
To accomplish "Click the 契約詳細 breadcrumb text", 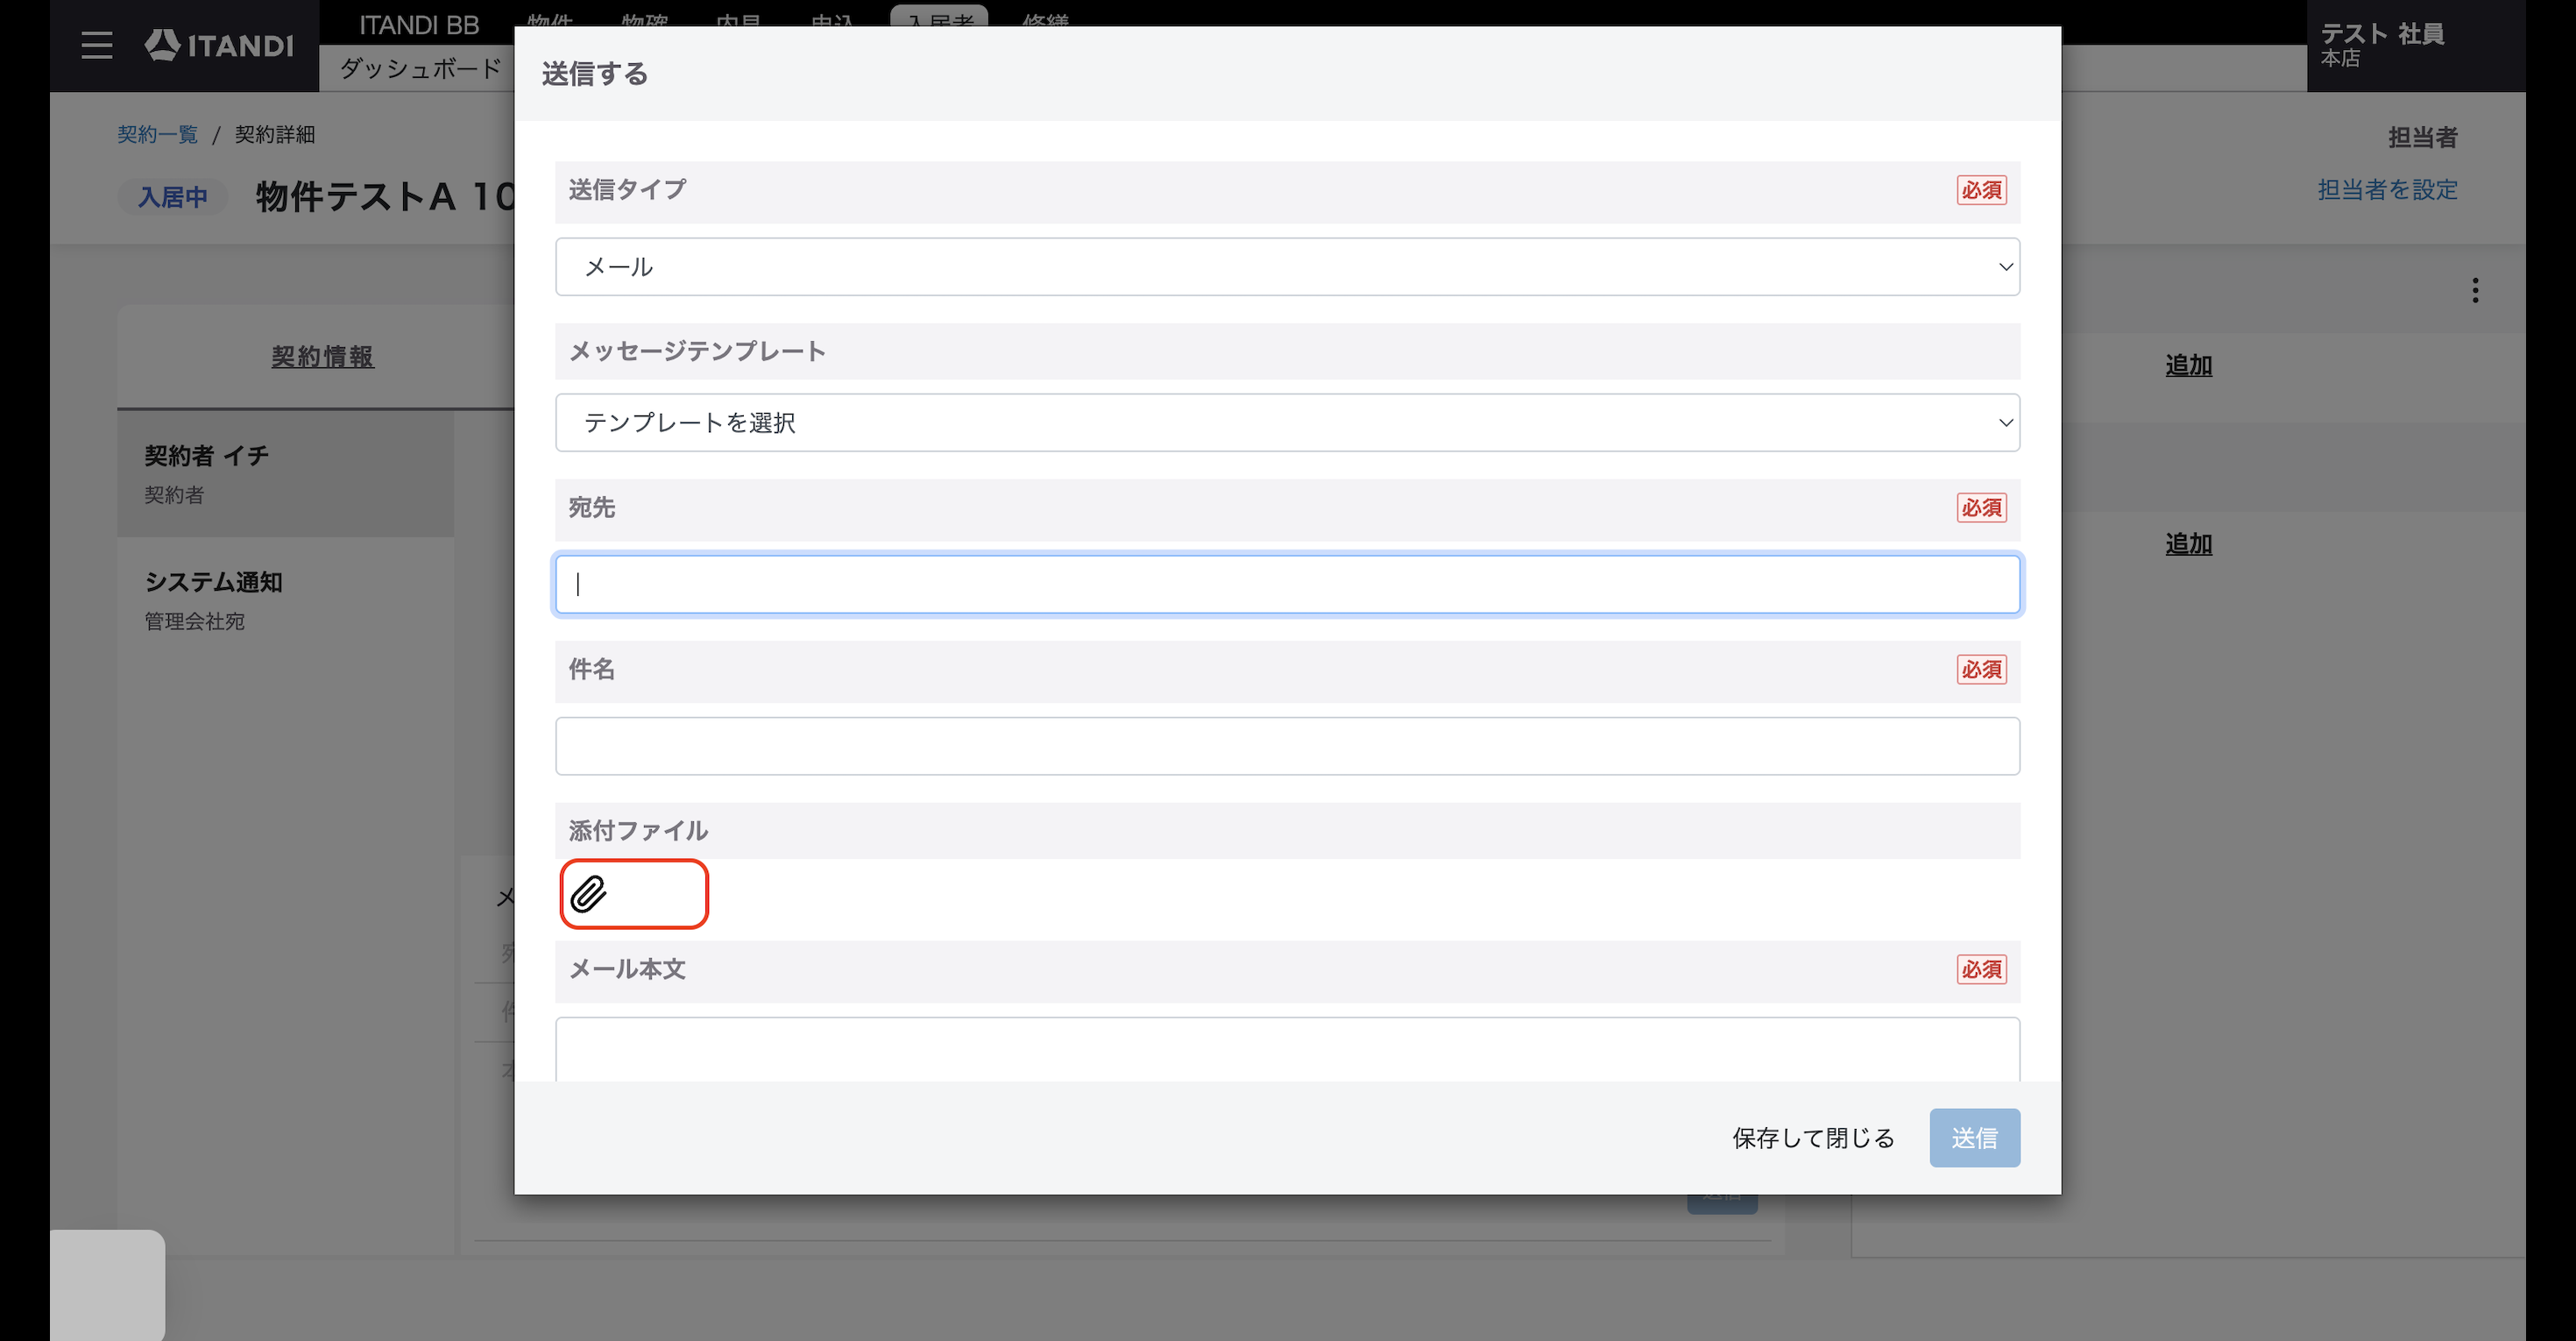I will pos(274,134).
